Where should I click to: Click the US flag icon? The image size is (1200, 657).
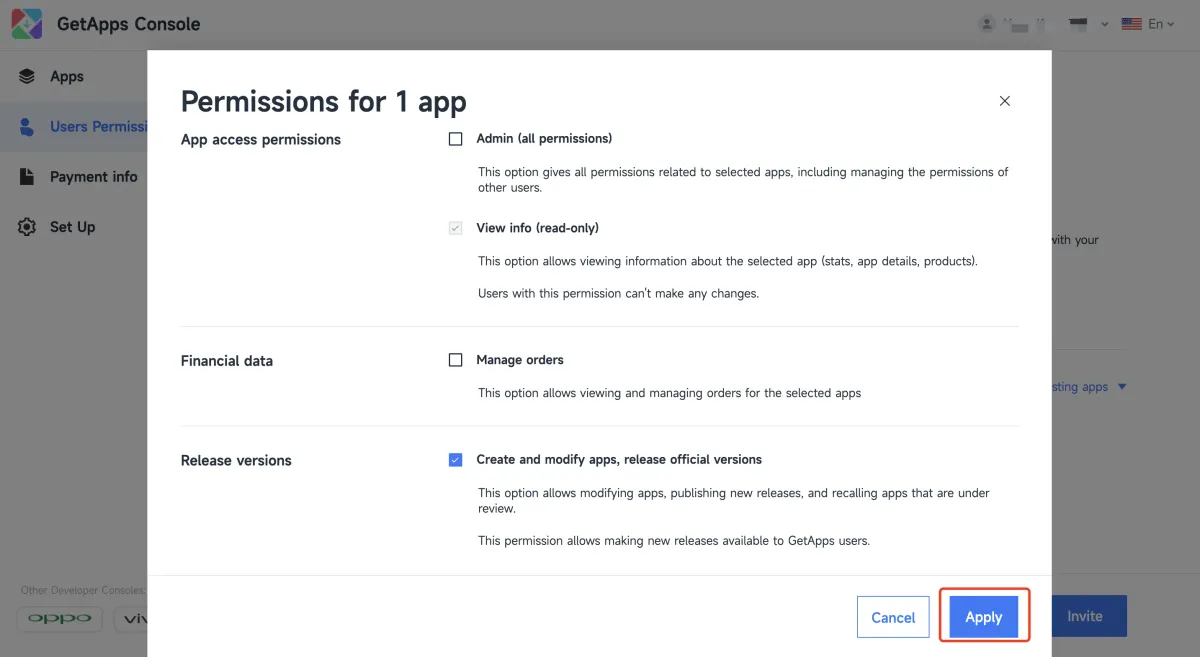point(1132,24)
